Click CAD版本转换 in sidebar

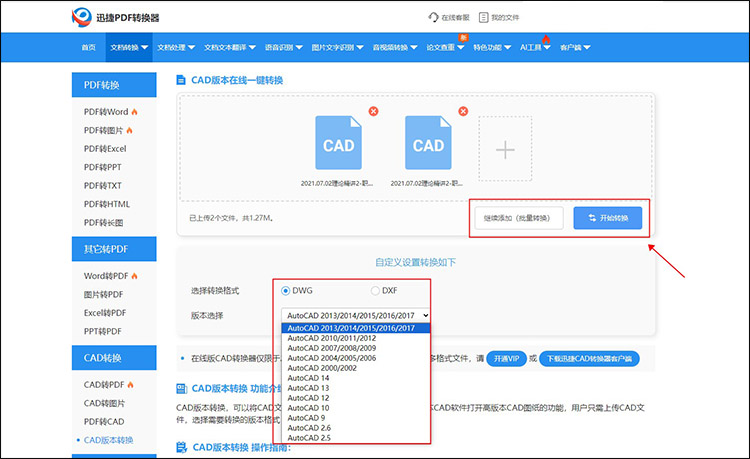108,440
